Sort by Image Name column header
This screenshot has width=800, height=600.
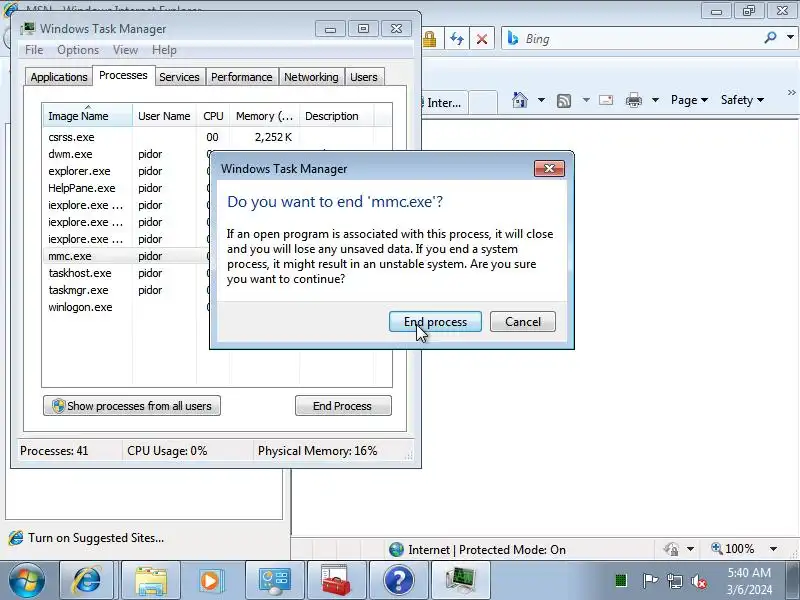point(87,116)
